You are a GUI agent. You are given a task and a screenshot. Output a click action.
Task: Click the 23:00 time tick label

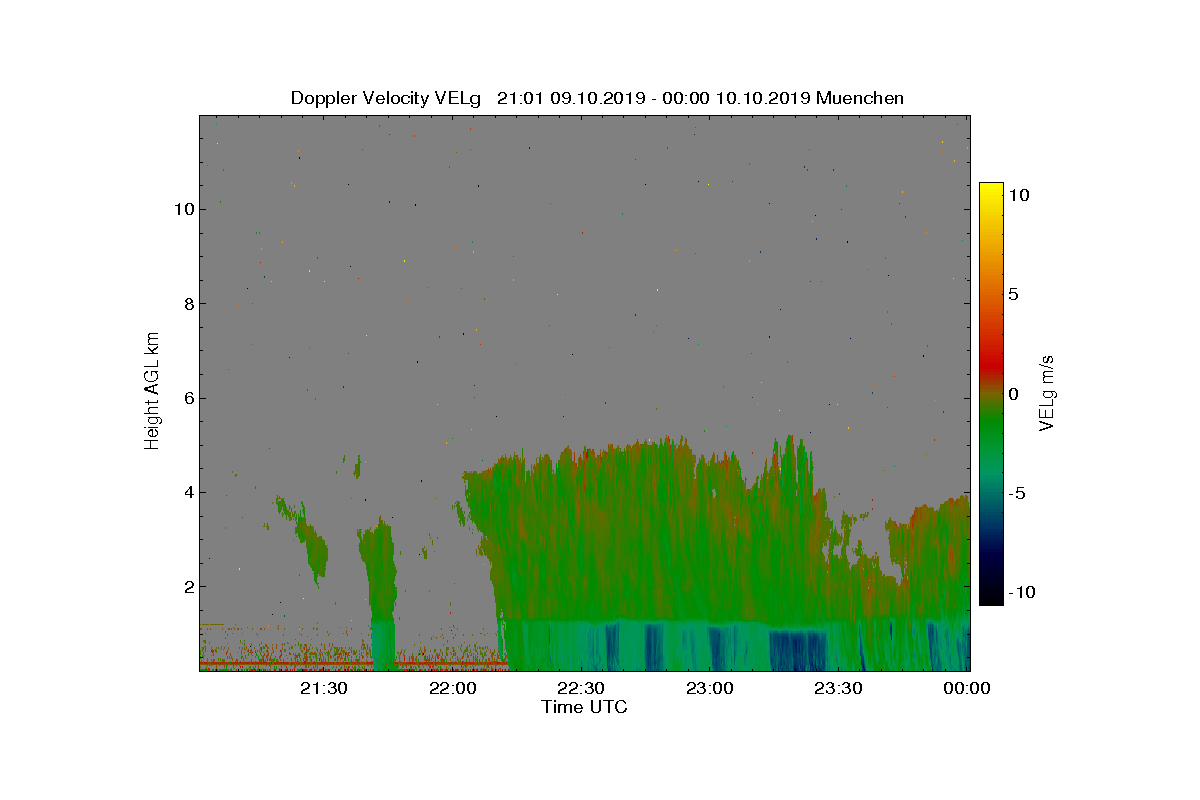click(710, 688)
